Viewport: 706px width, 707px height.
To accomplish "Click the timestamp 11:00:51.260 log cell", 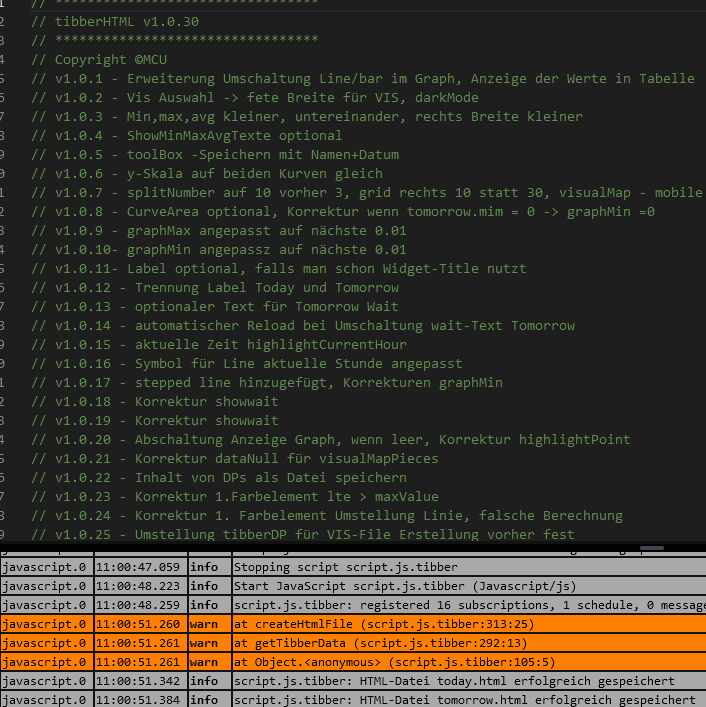I will pyautogui.click(x=140, y=624).
